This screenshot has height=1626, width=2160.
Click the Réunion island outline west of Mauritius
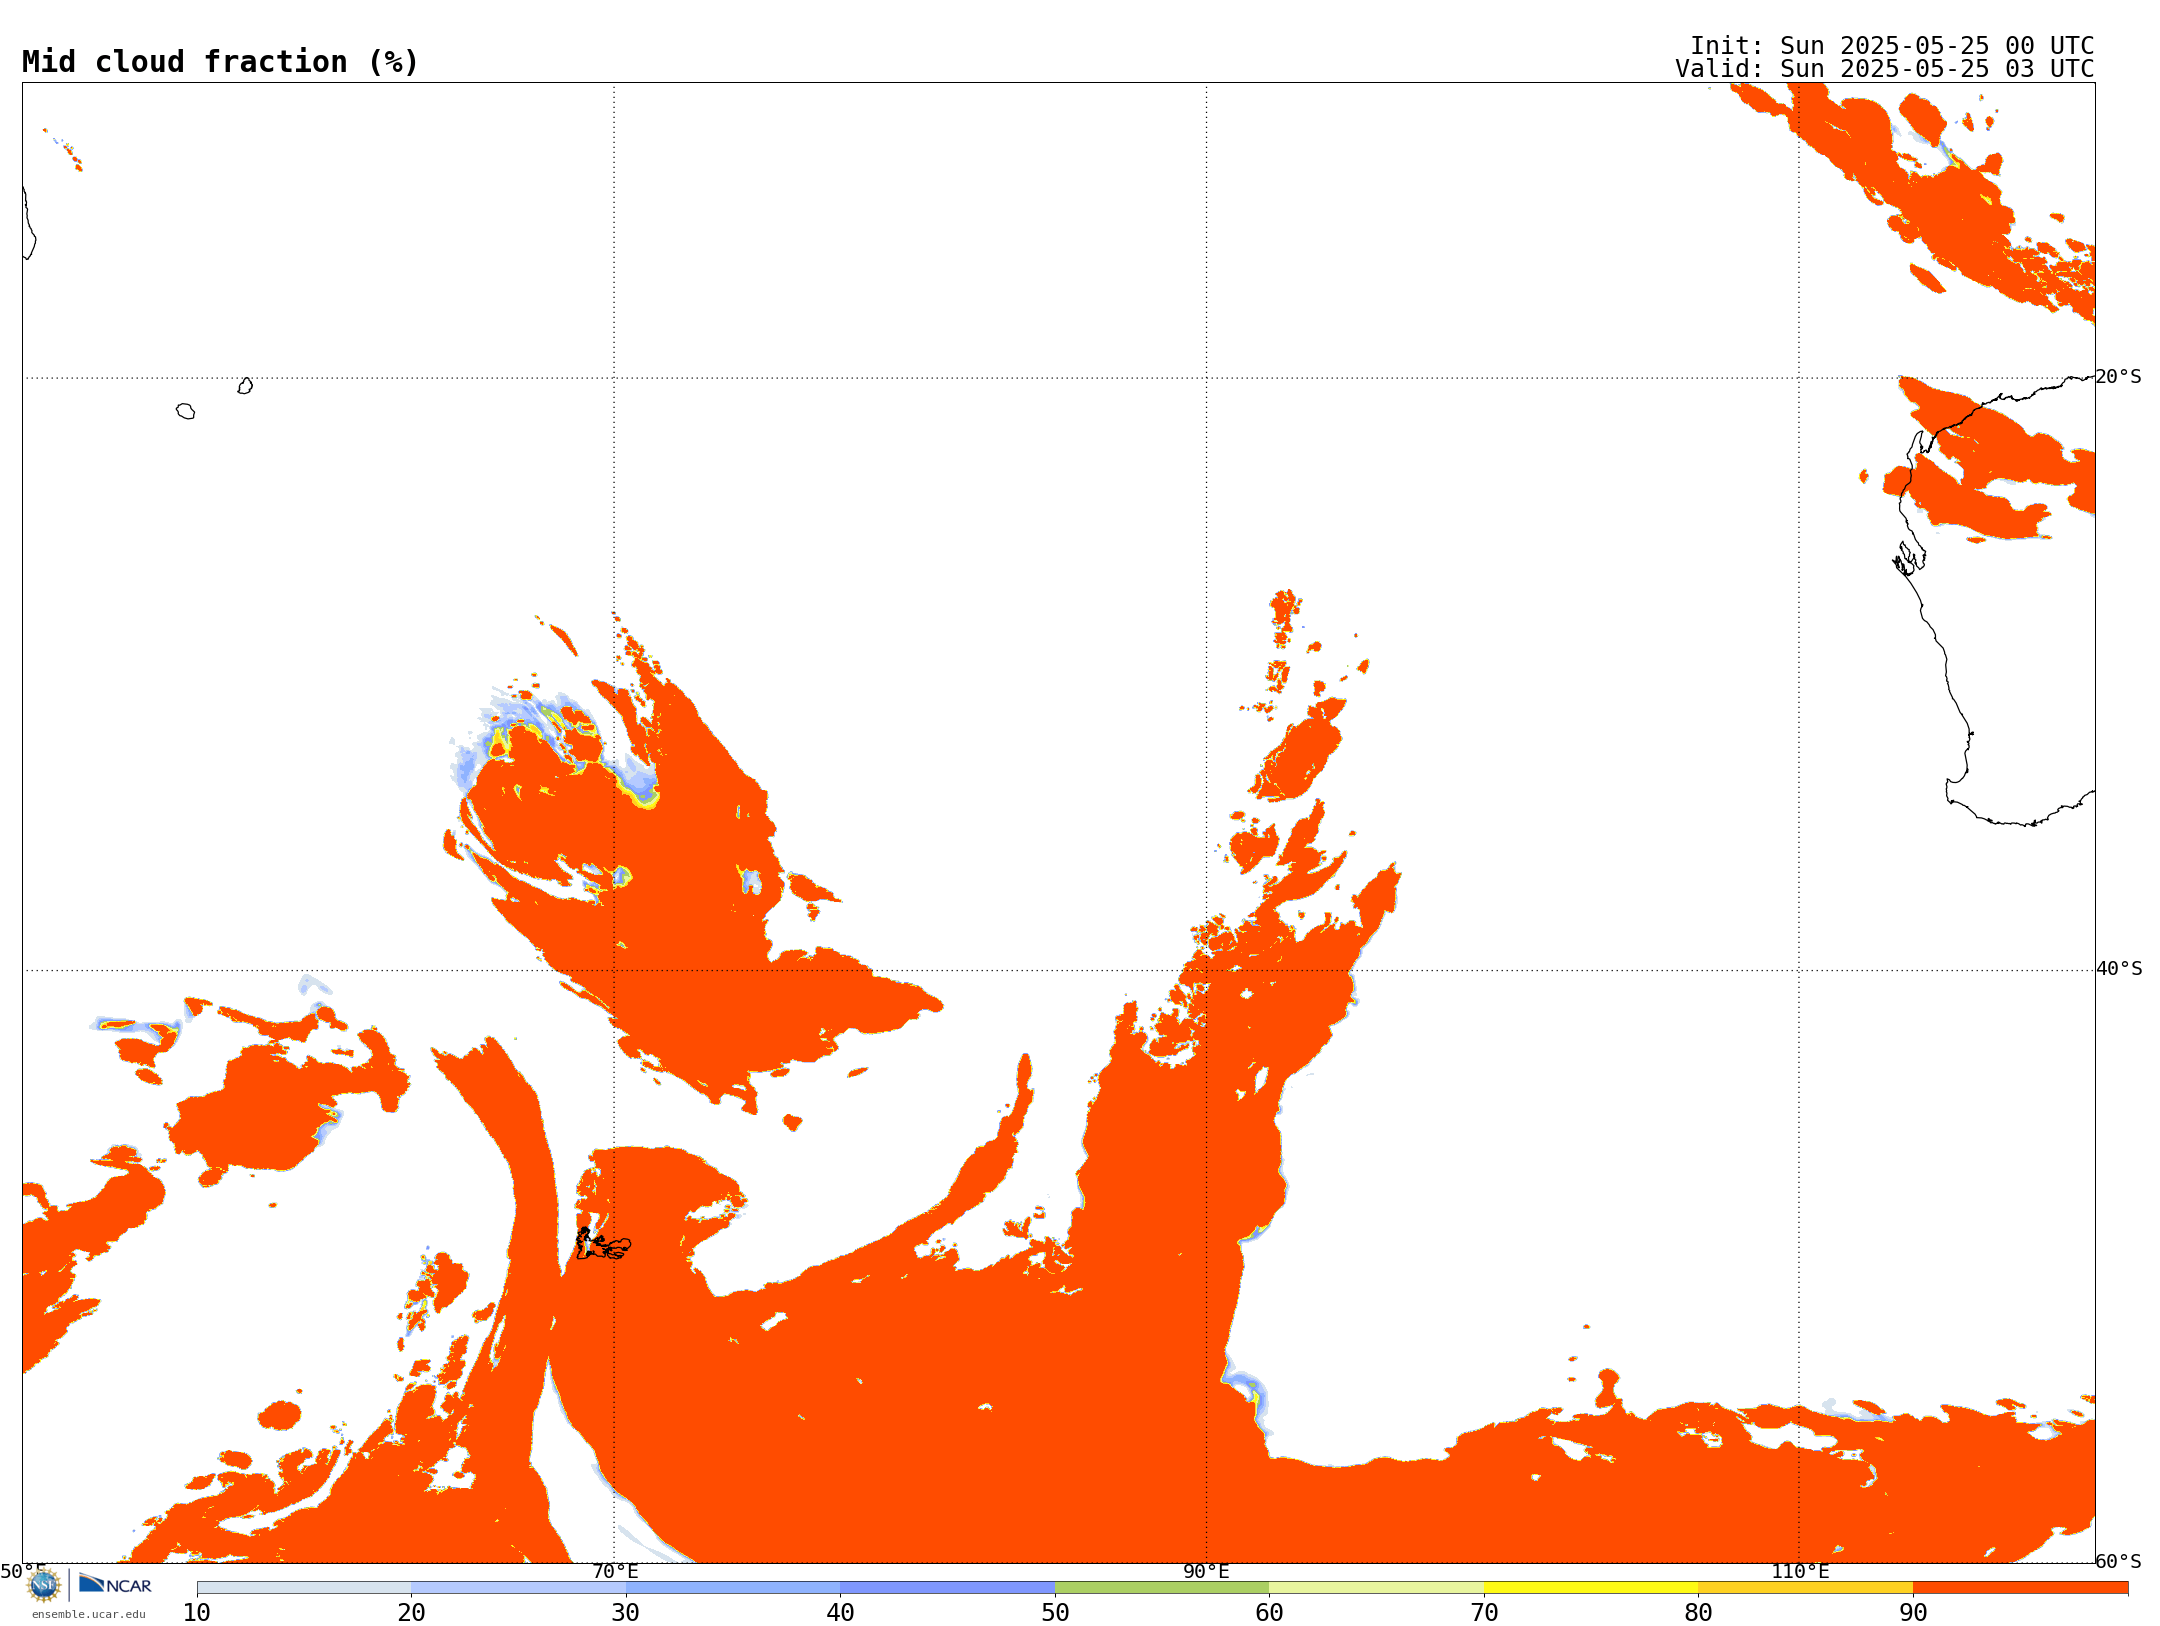(186, 411)
